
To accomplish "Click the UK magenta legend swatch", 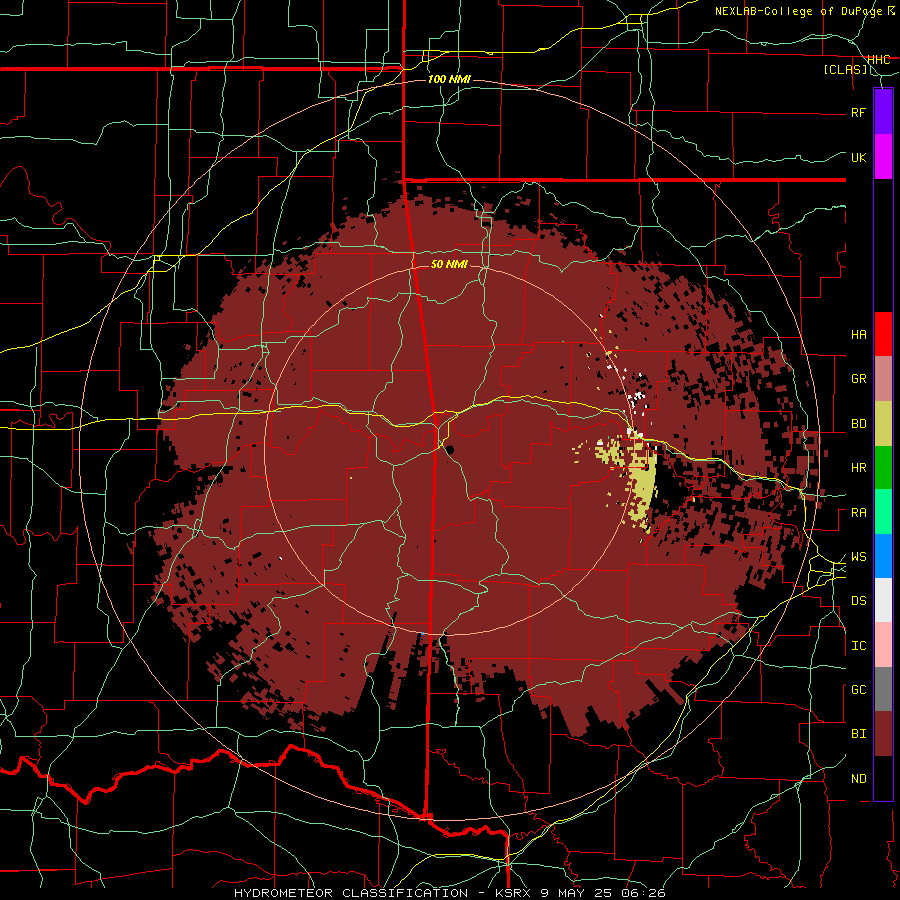I will coord(883,157).
